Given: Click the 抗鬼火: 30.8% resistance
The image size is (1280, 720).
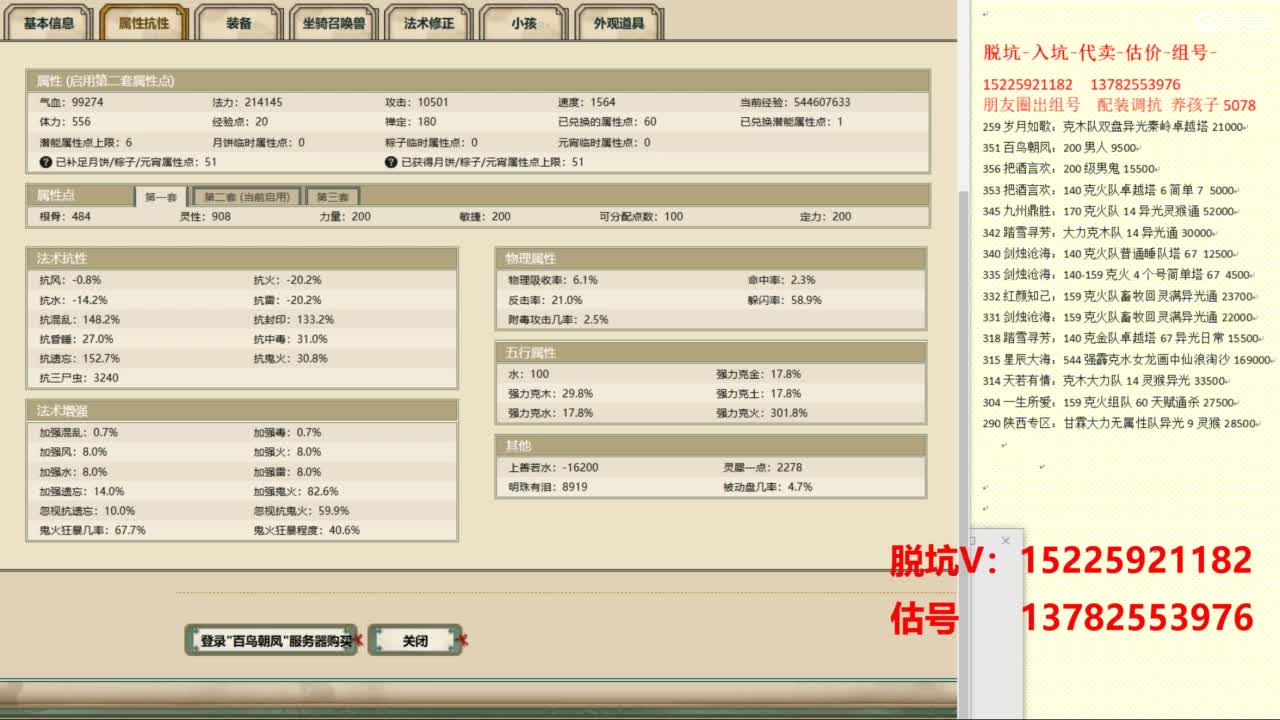Looking at the screenshot, I should [x=290, y=358].
